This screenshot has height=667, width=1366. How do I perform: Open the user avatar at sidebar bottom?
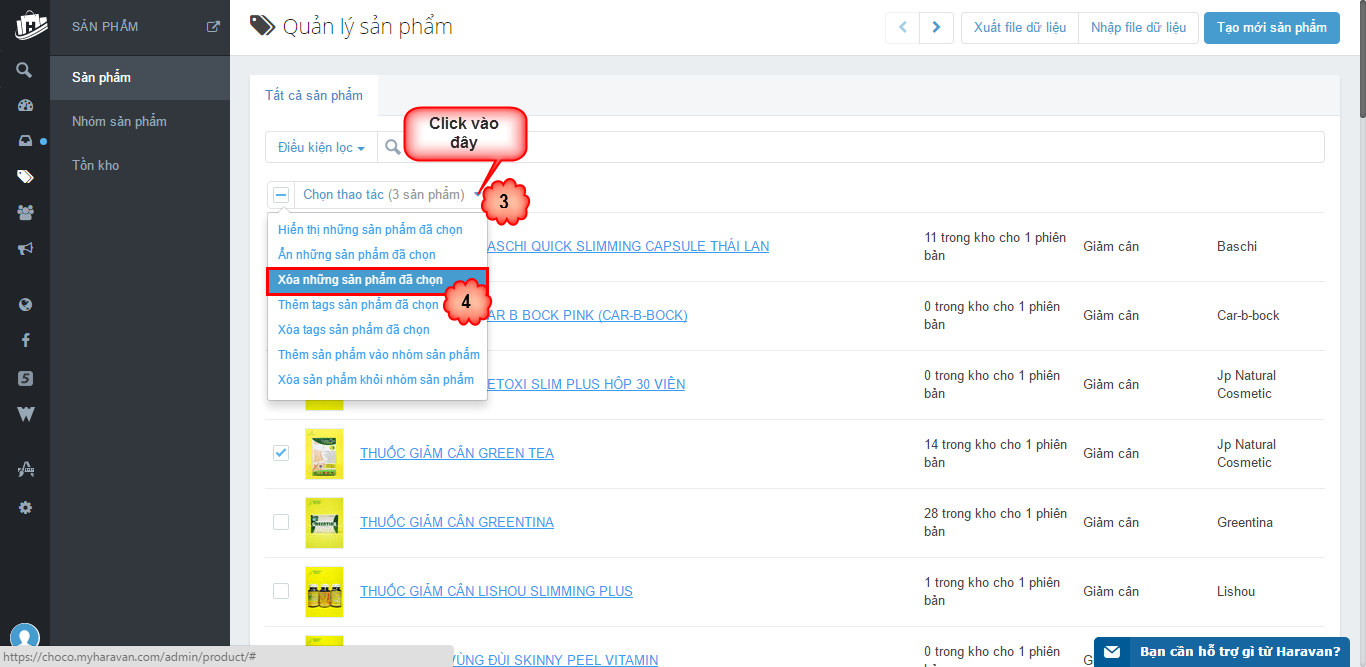click(x=25, y=638)
